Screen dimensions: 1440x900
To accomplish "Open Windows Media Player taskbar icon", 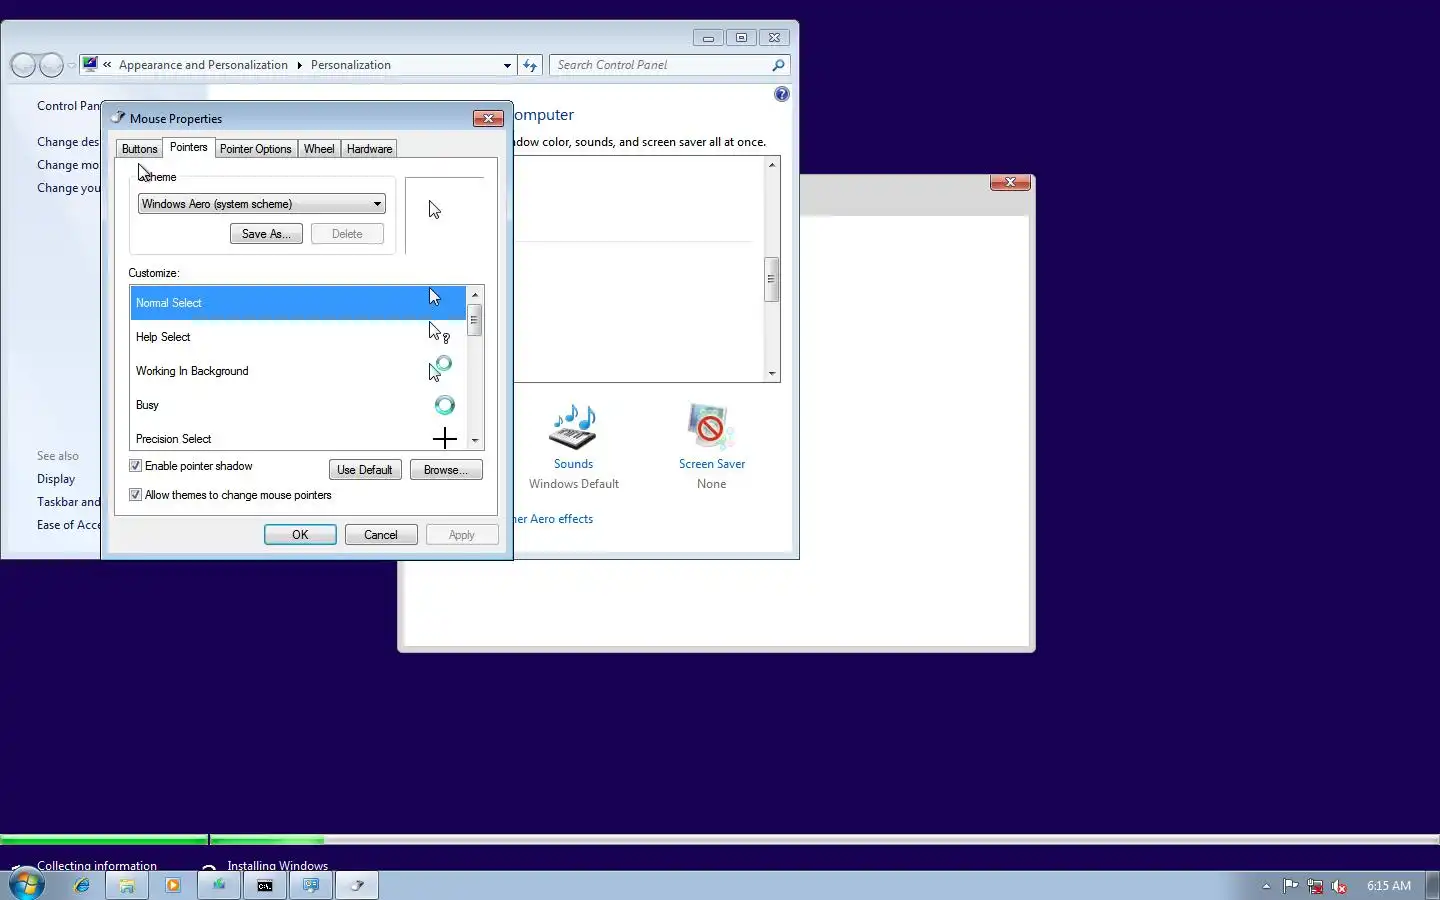I will click(173, 885).
